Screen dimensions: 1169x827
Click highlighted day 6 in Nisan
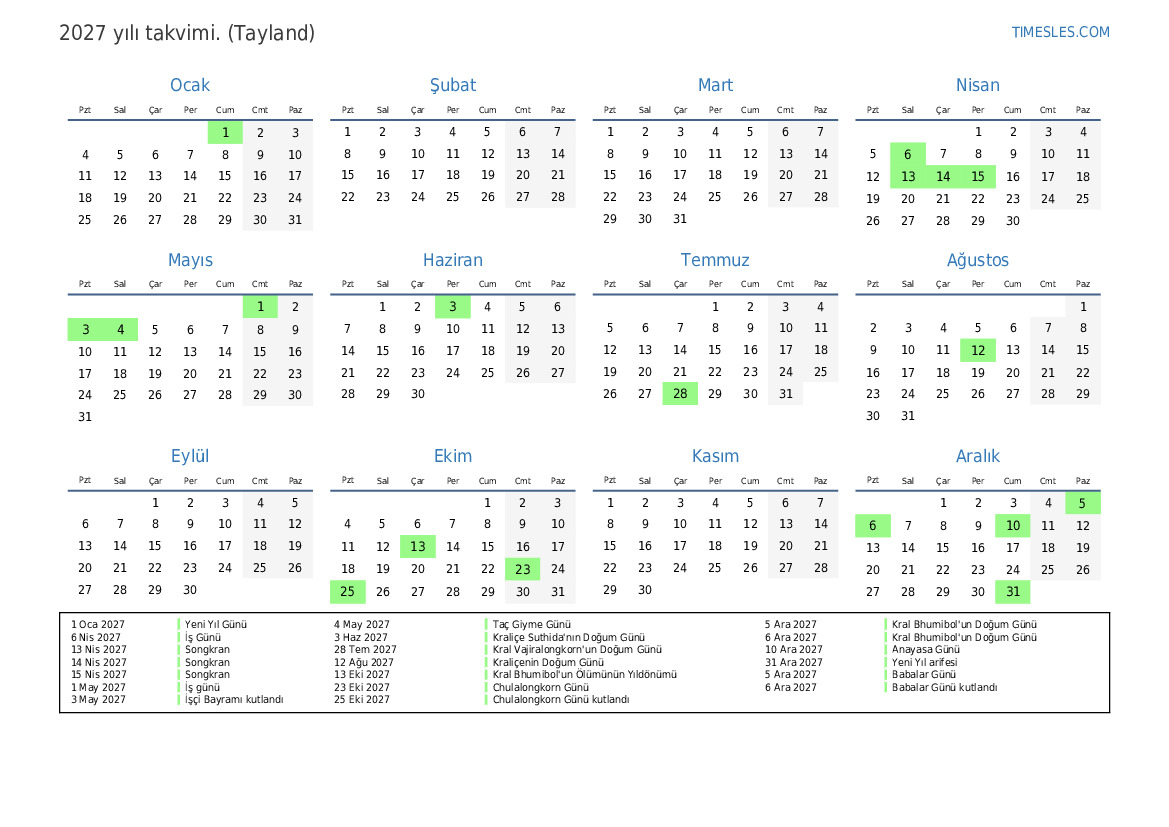coord(907,154)
